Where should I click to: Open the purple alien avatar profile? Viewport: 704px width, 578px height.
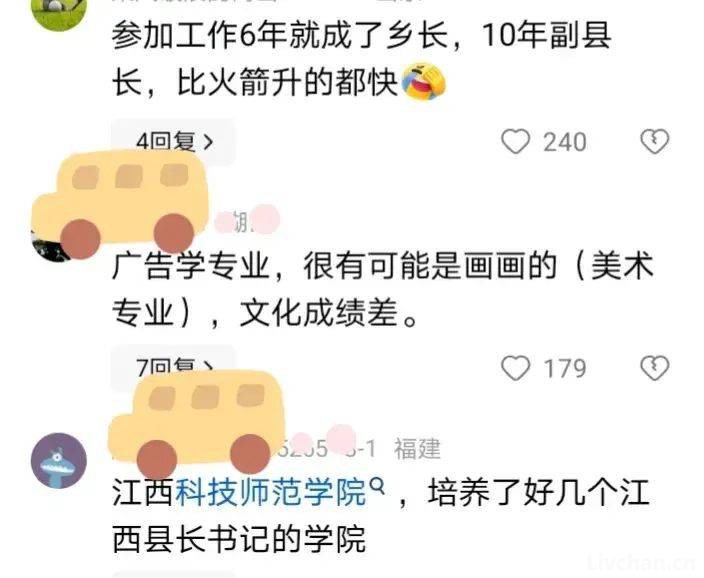click(59, 460)
